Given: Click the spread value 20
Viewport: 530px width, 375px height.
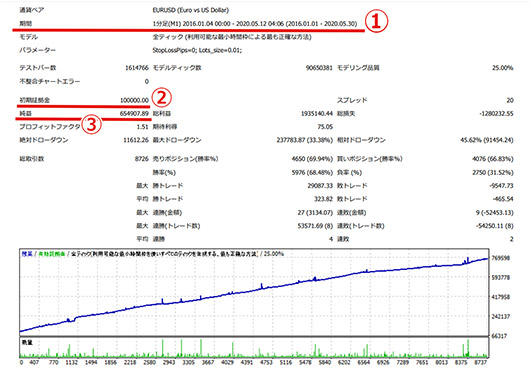Looking at the screenshot, I should click(510, 100).
